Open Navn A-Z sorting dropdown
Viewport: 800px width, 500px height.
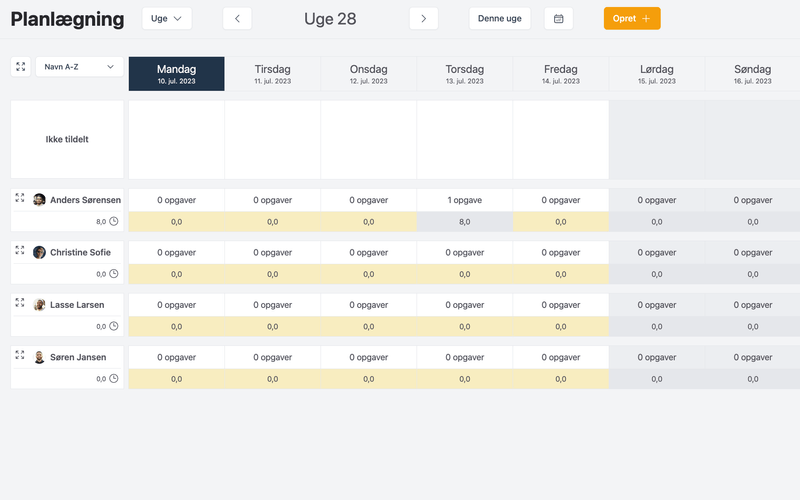coord(79,66)
